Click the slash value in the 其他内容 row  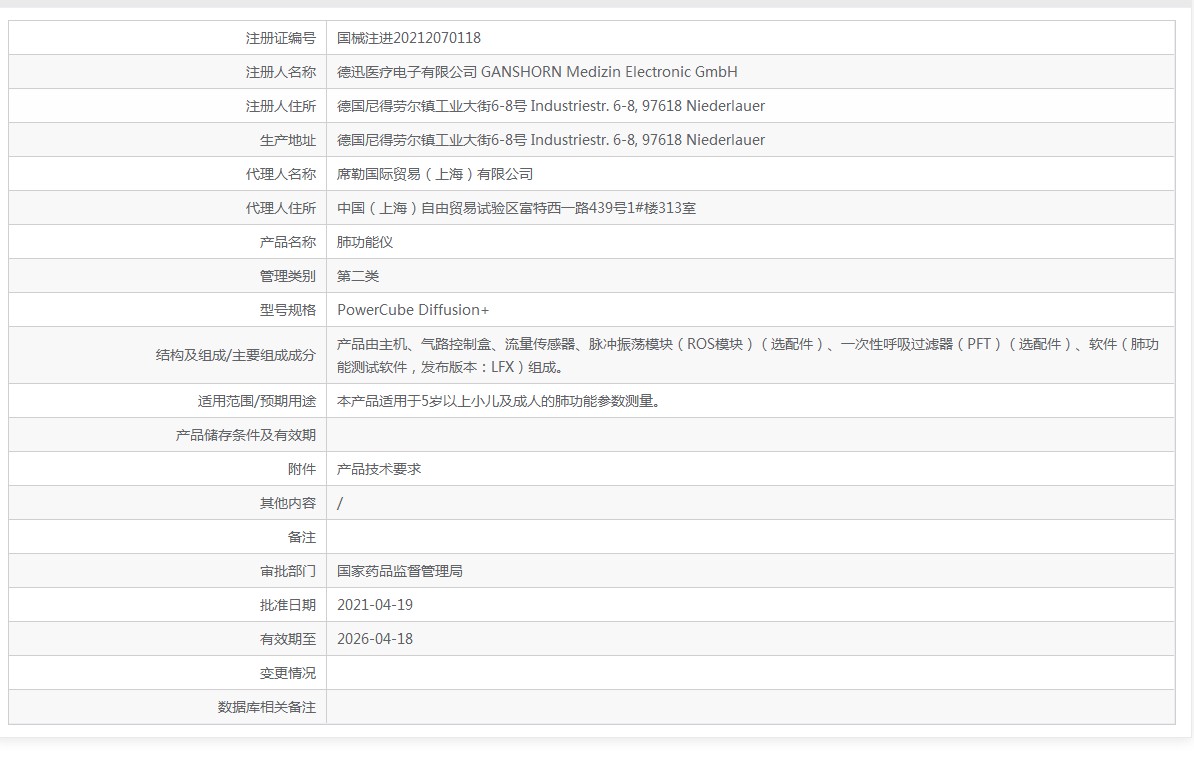coord(340,503)
